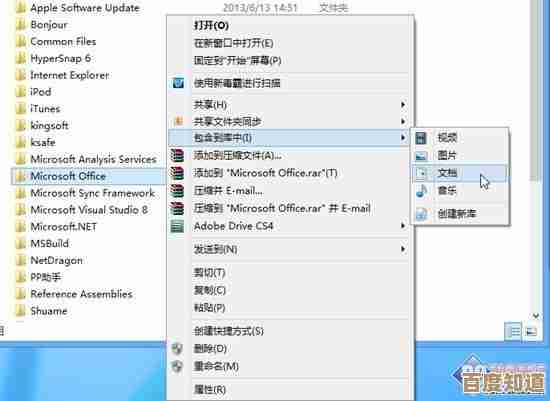Click the 音乐 music note icon
This screenshot has width=550, height=401.
(421, 191)
